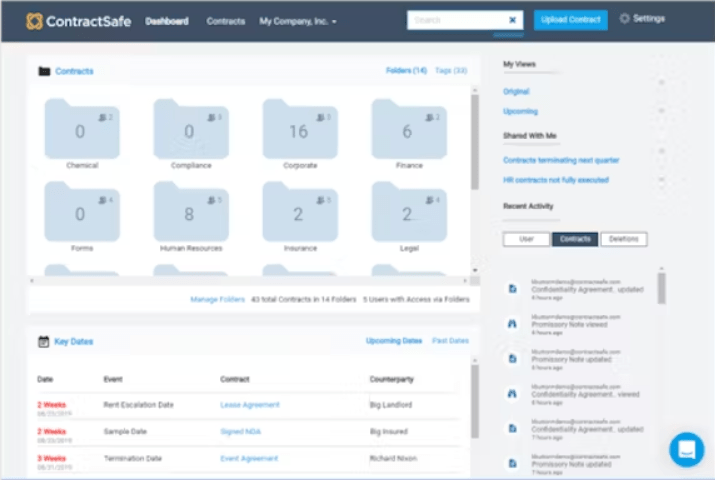Open the Human Resources folder icon
The image size is (715, 480).
tap(191, 212)
